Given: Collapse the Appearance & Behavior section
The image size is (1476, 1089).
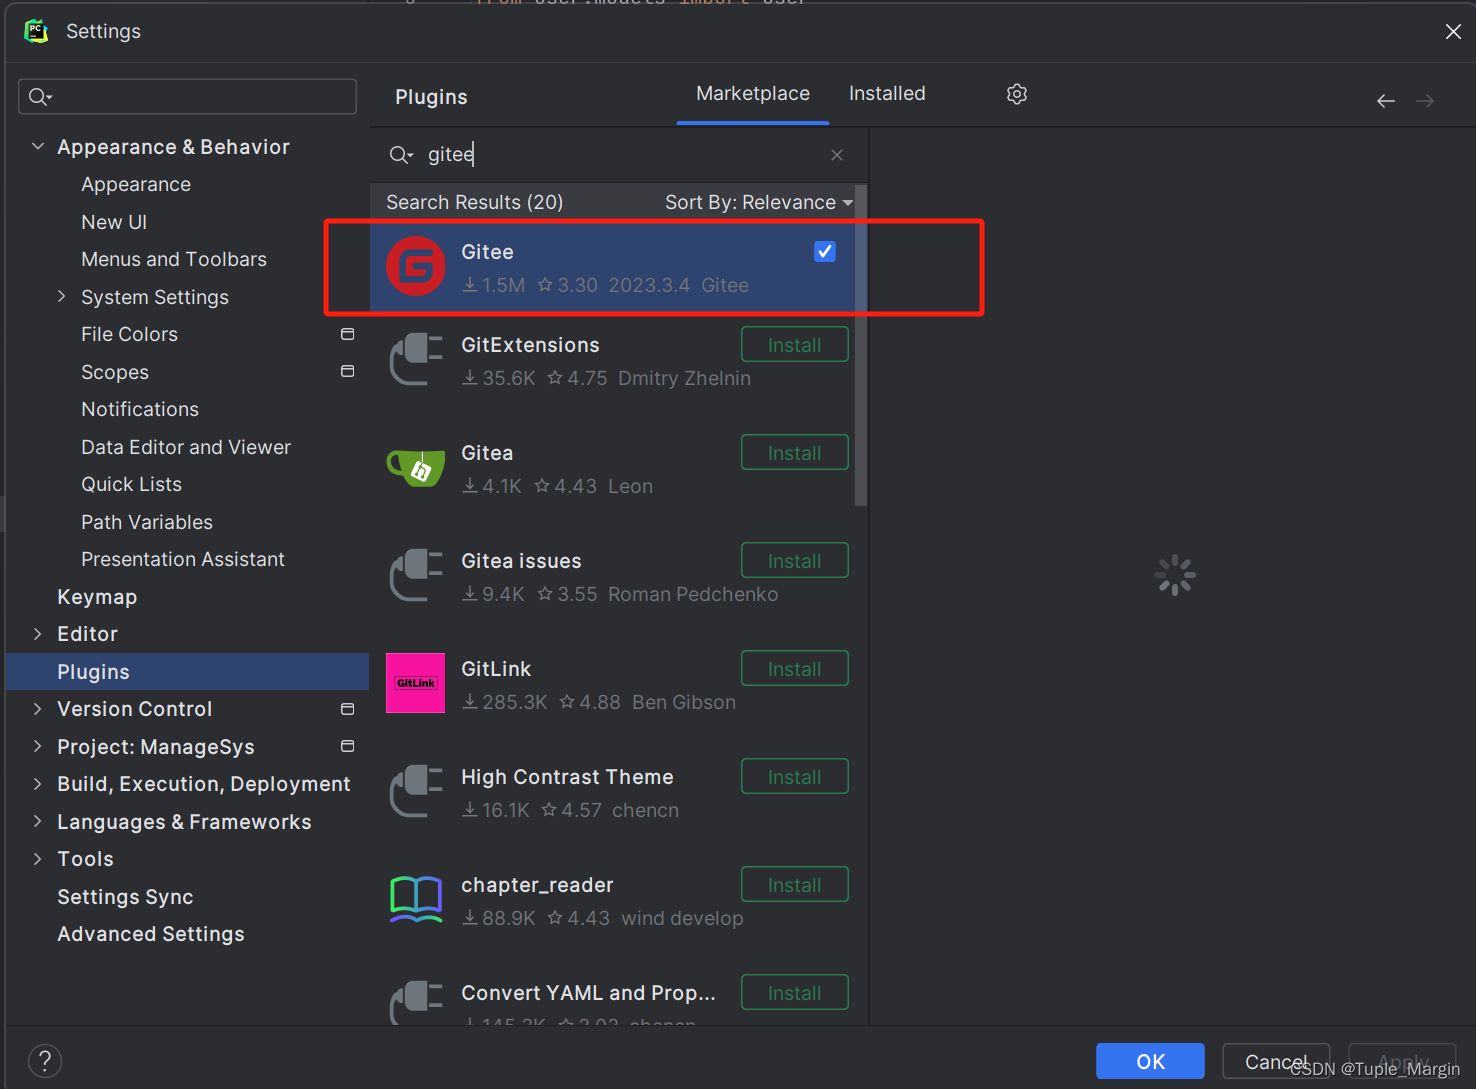Looking at the screenshot, I should pos(38,147).
